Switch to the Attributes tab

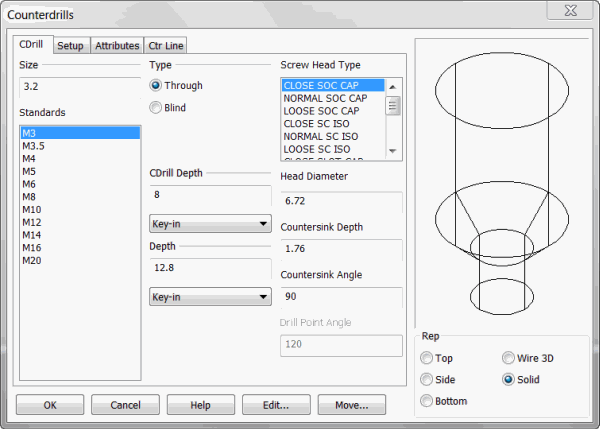coord(117,46)
